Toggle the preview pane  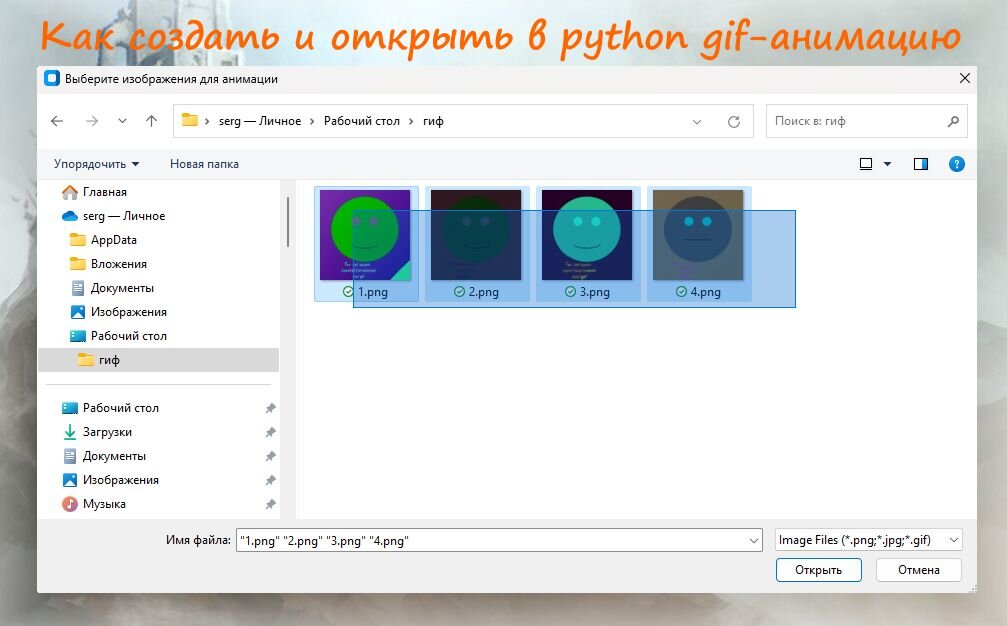921,164
